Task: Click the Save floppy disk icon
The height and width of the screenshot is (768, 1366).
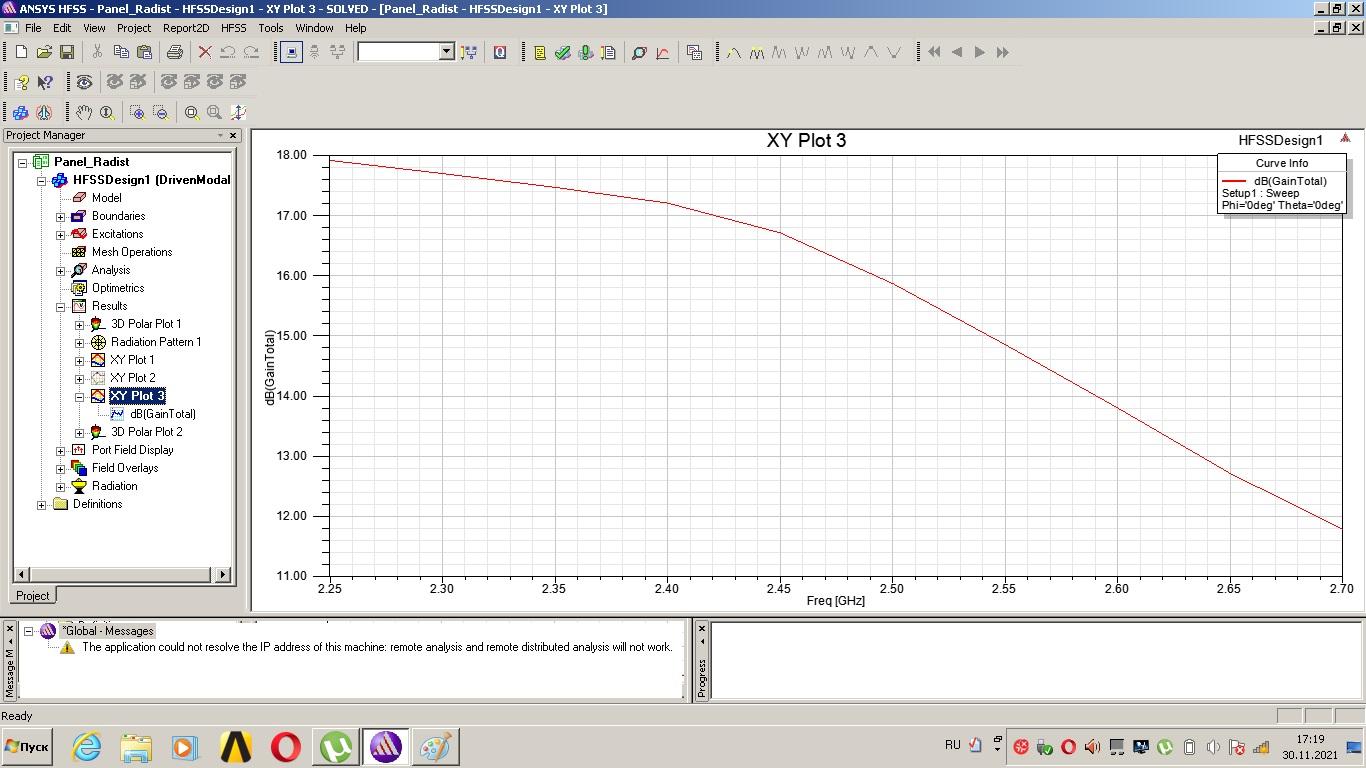Action: pos(67,52)
